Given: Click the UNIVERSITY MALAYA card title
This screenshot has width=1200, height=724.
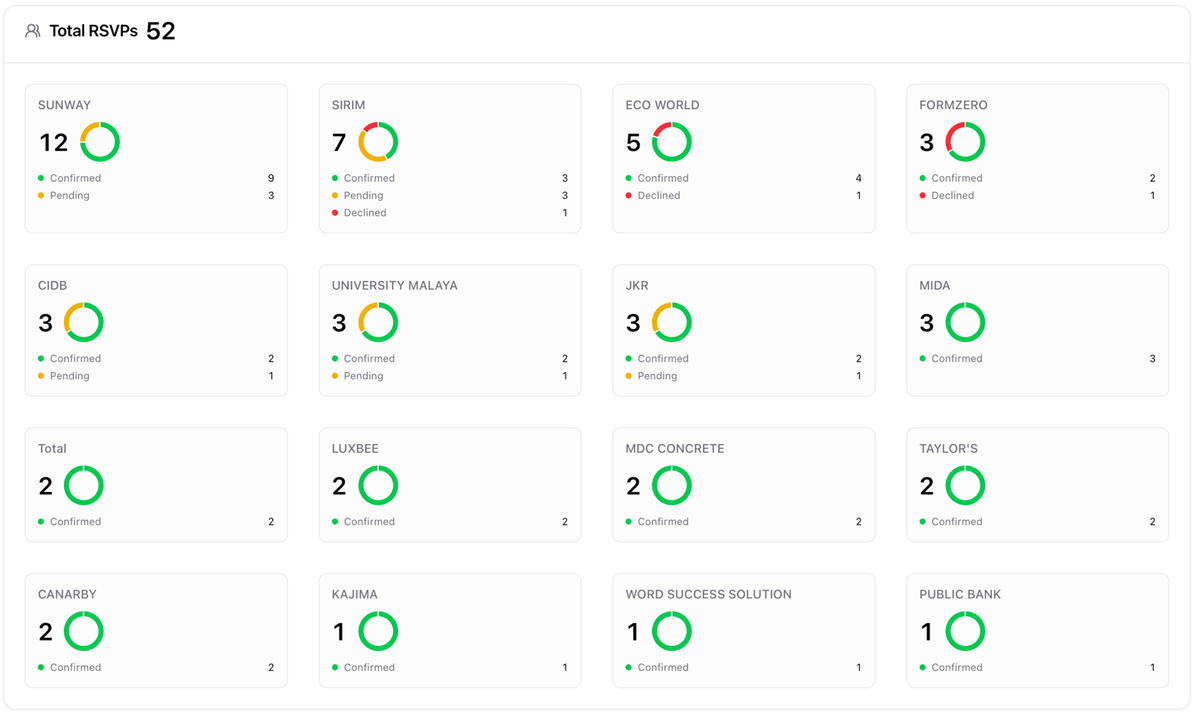Looking at the screenshot, I should pos(395,285).
